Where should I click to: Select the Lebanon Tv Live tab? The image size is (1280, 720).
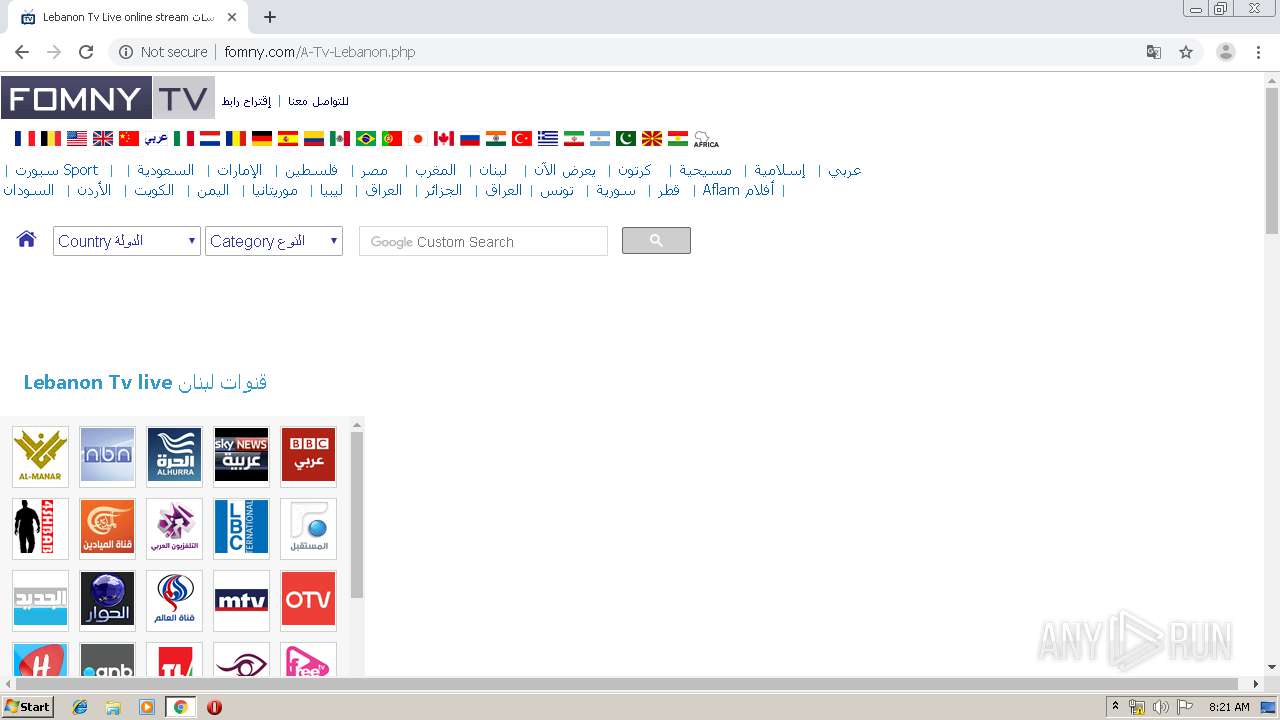coord(128,17)
